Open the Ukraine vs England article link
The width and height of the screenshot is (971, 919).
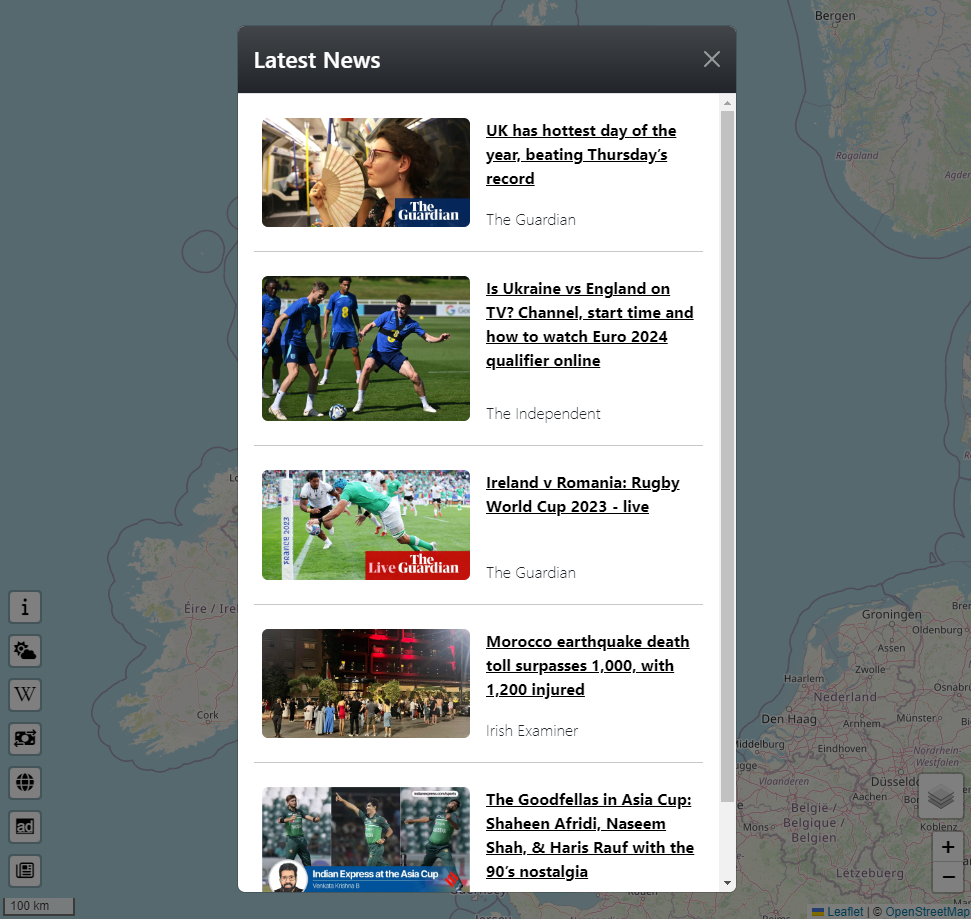tap(589, 325)
